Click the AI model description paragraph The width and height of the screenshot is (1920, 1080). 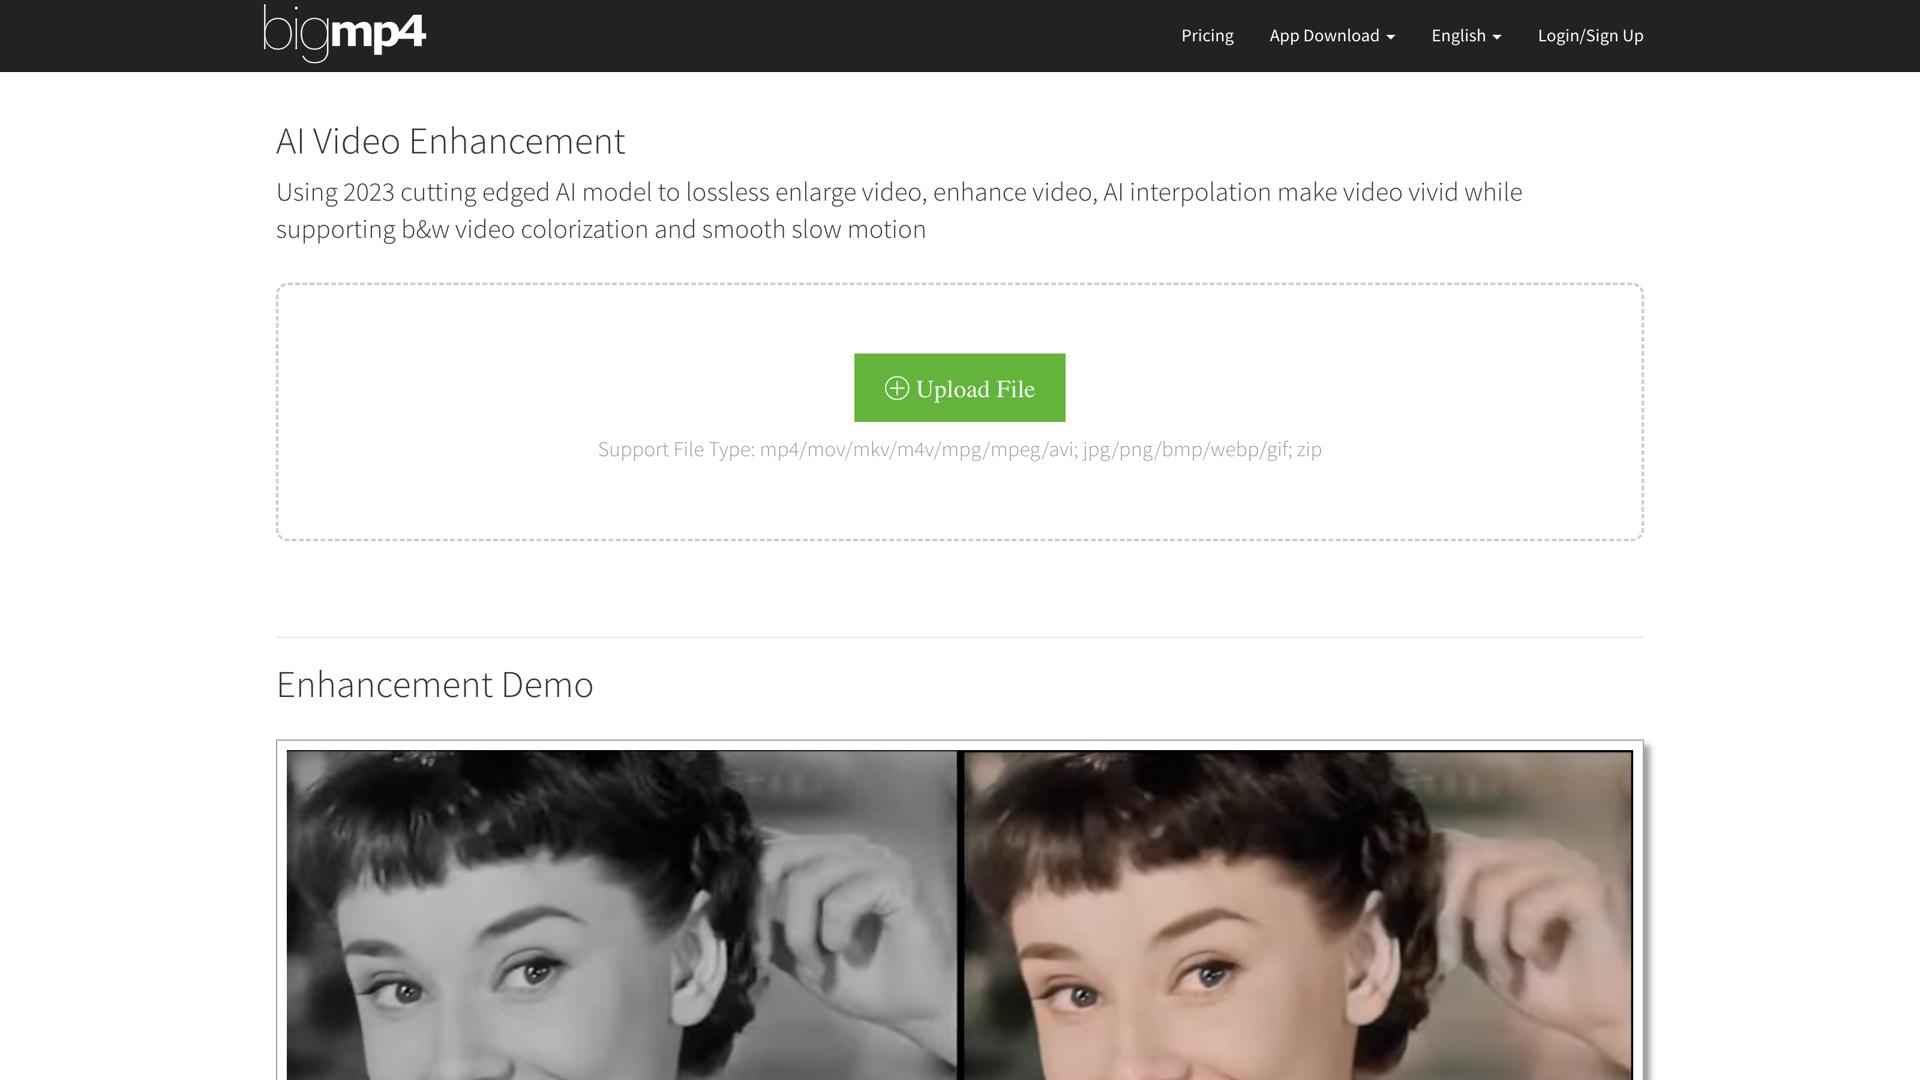pyautogui.click(x=898, y=210)
